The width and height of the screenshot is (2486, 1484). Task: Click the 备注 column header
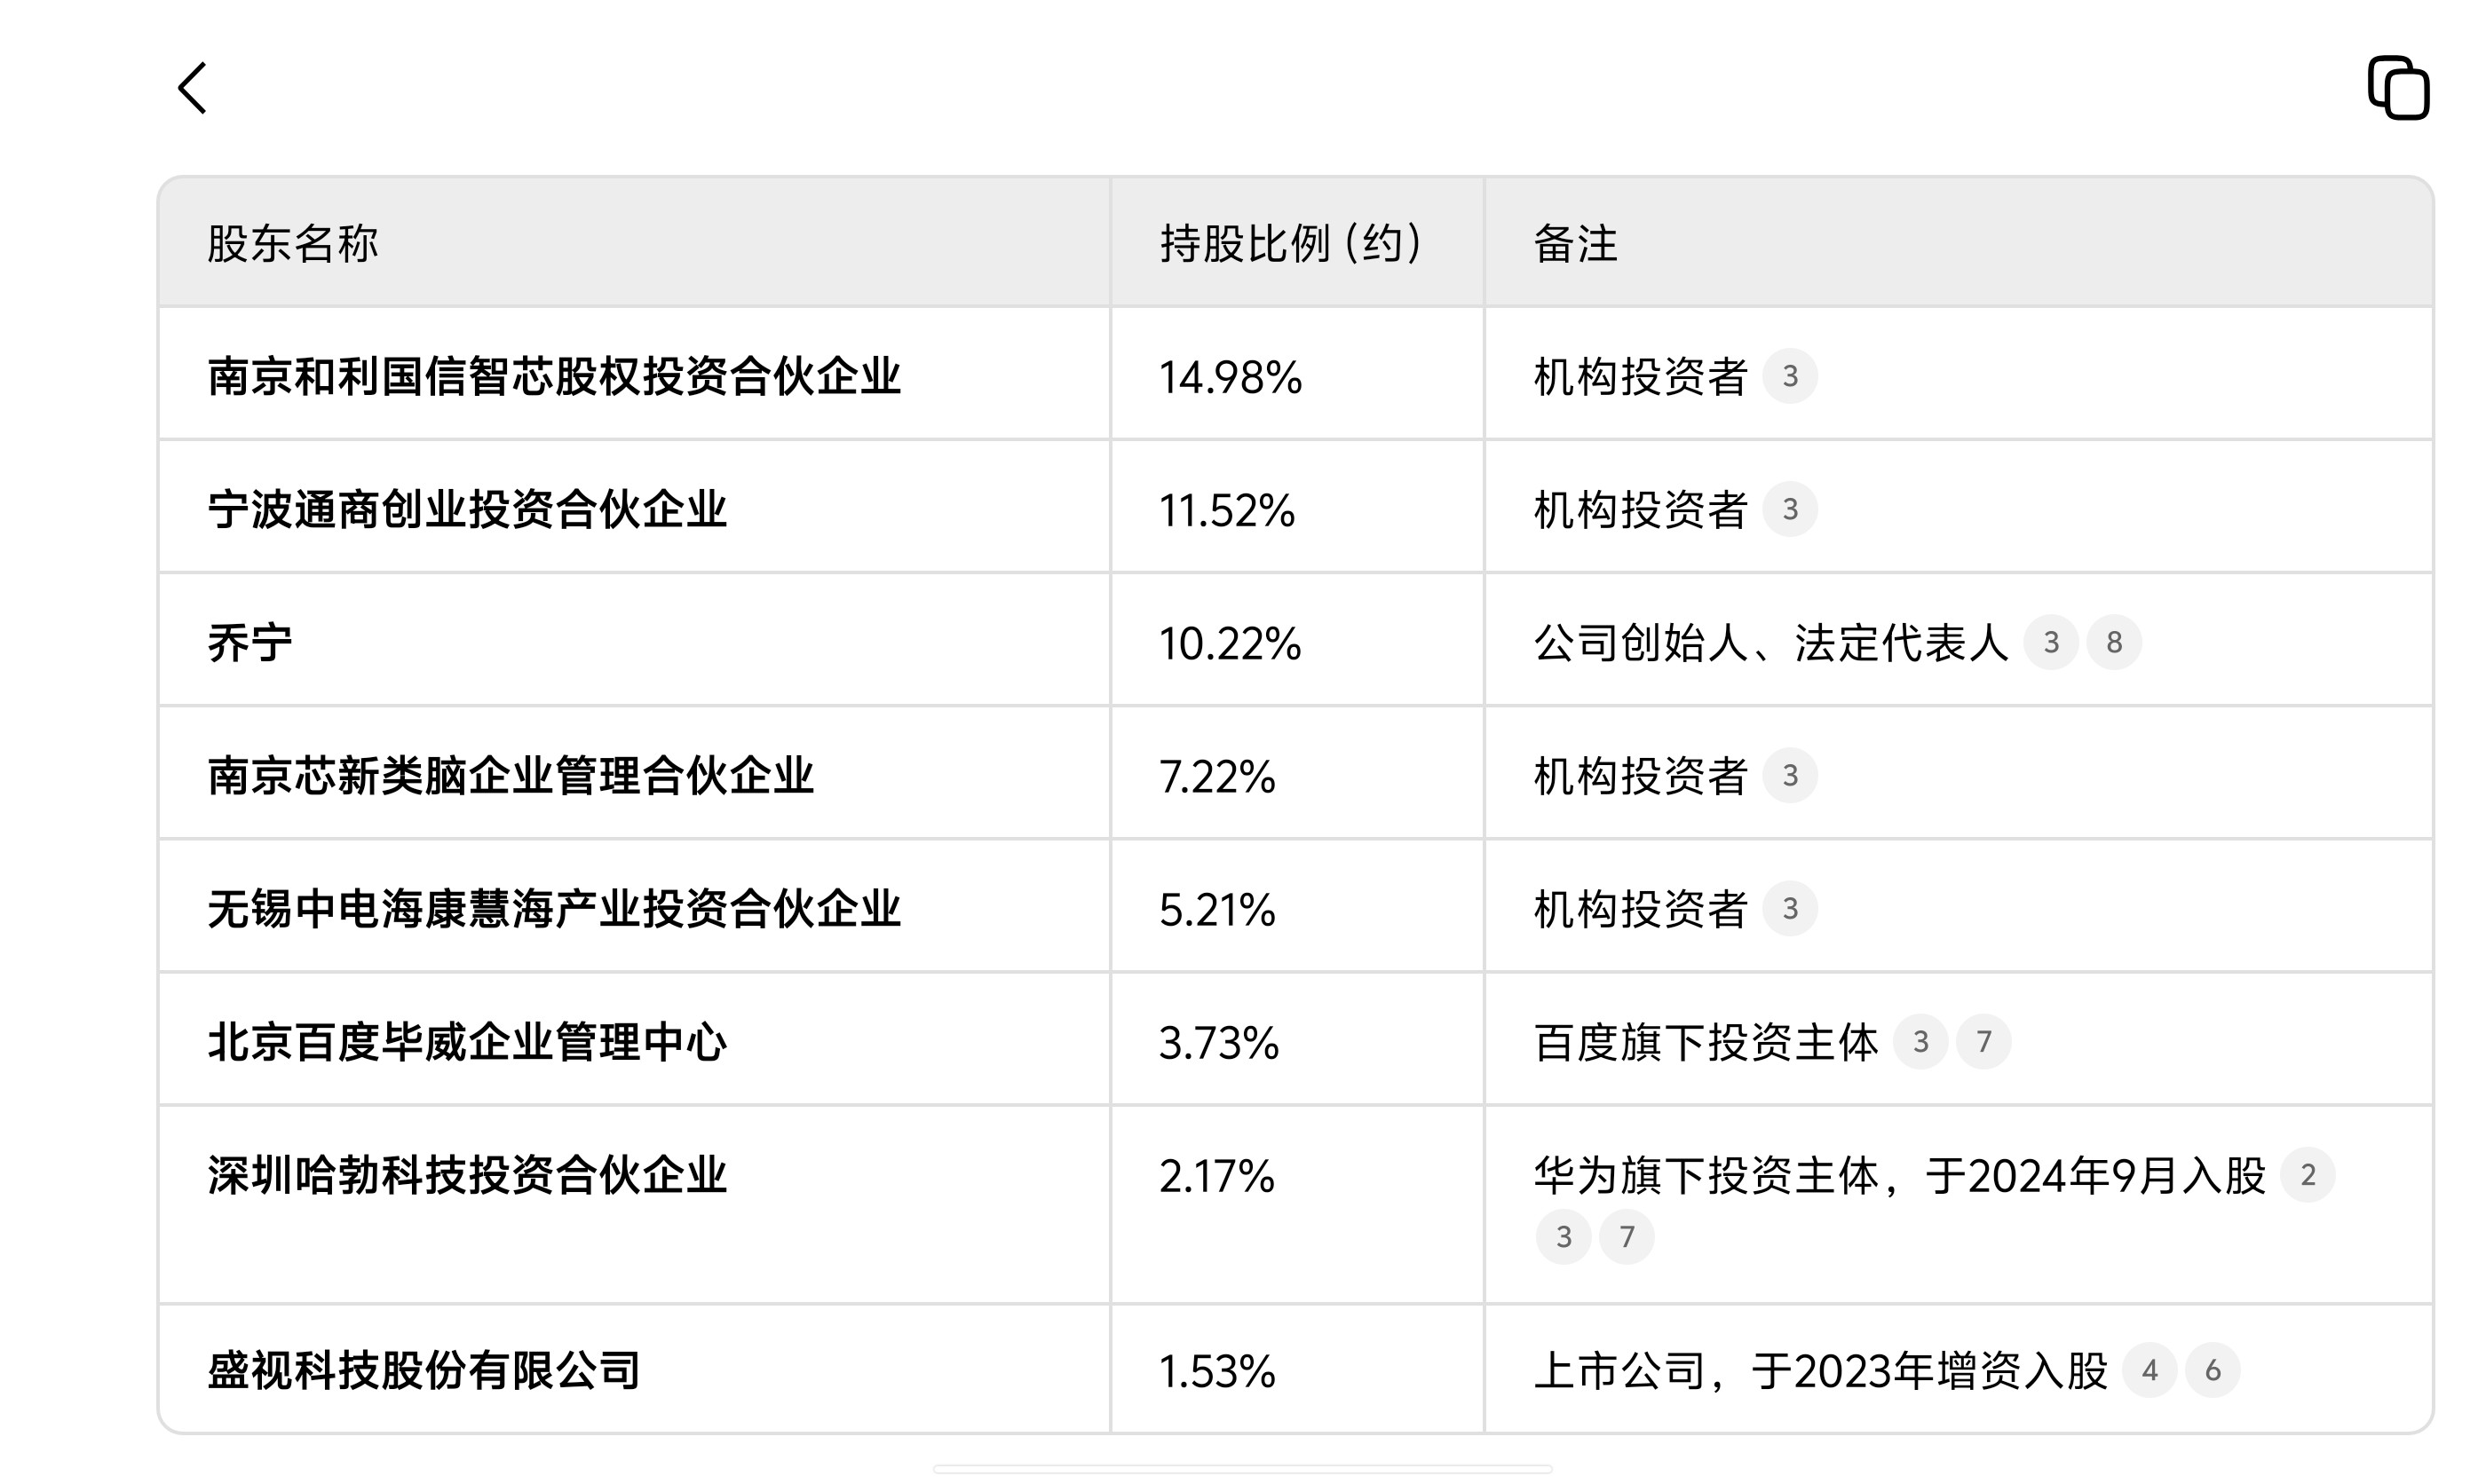tap(1575, 243)
